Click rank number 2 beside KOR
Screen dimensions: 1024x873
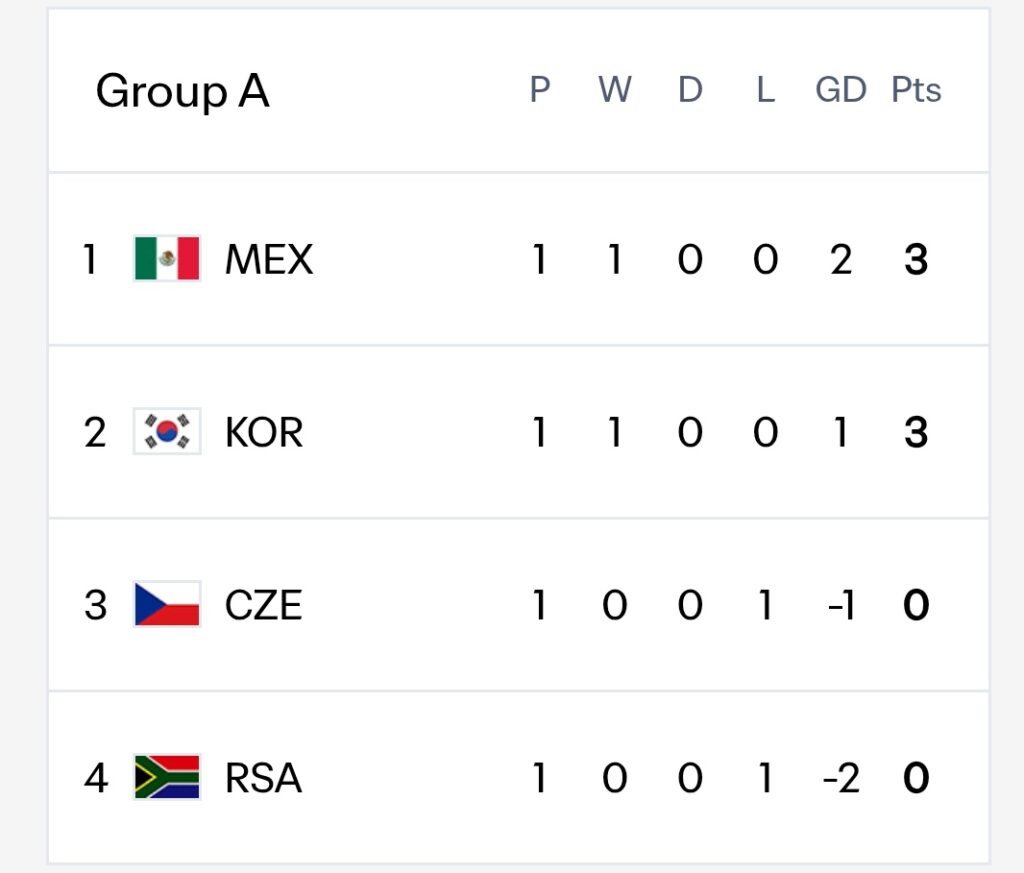[x=95, y=432]
